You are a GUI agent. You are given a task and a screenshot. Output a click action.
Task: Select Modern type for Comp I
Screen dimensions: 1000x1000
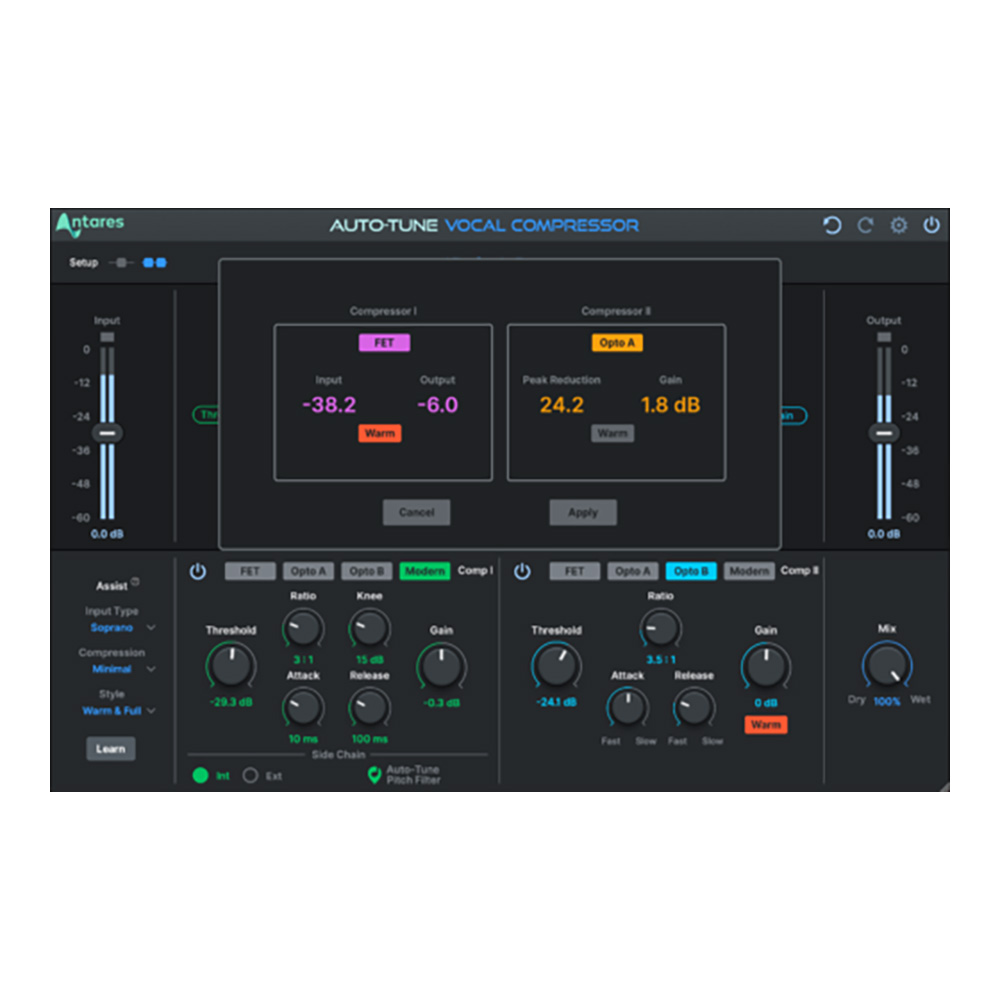click(425, 571)
